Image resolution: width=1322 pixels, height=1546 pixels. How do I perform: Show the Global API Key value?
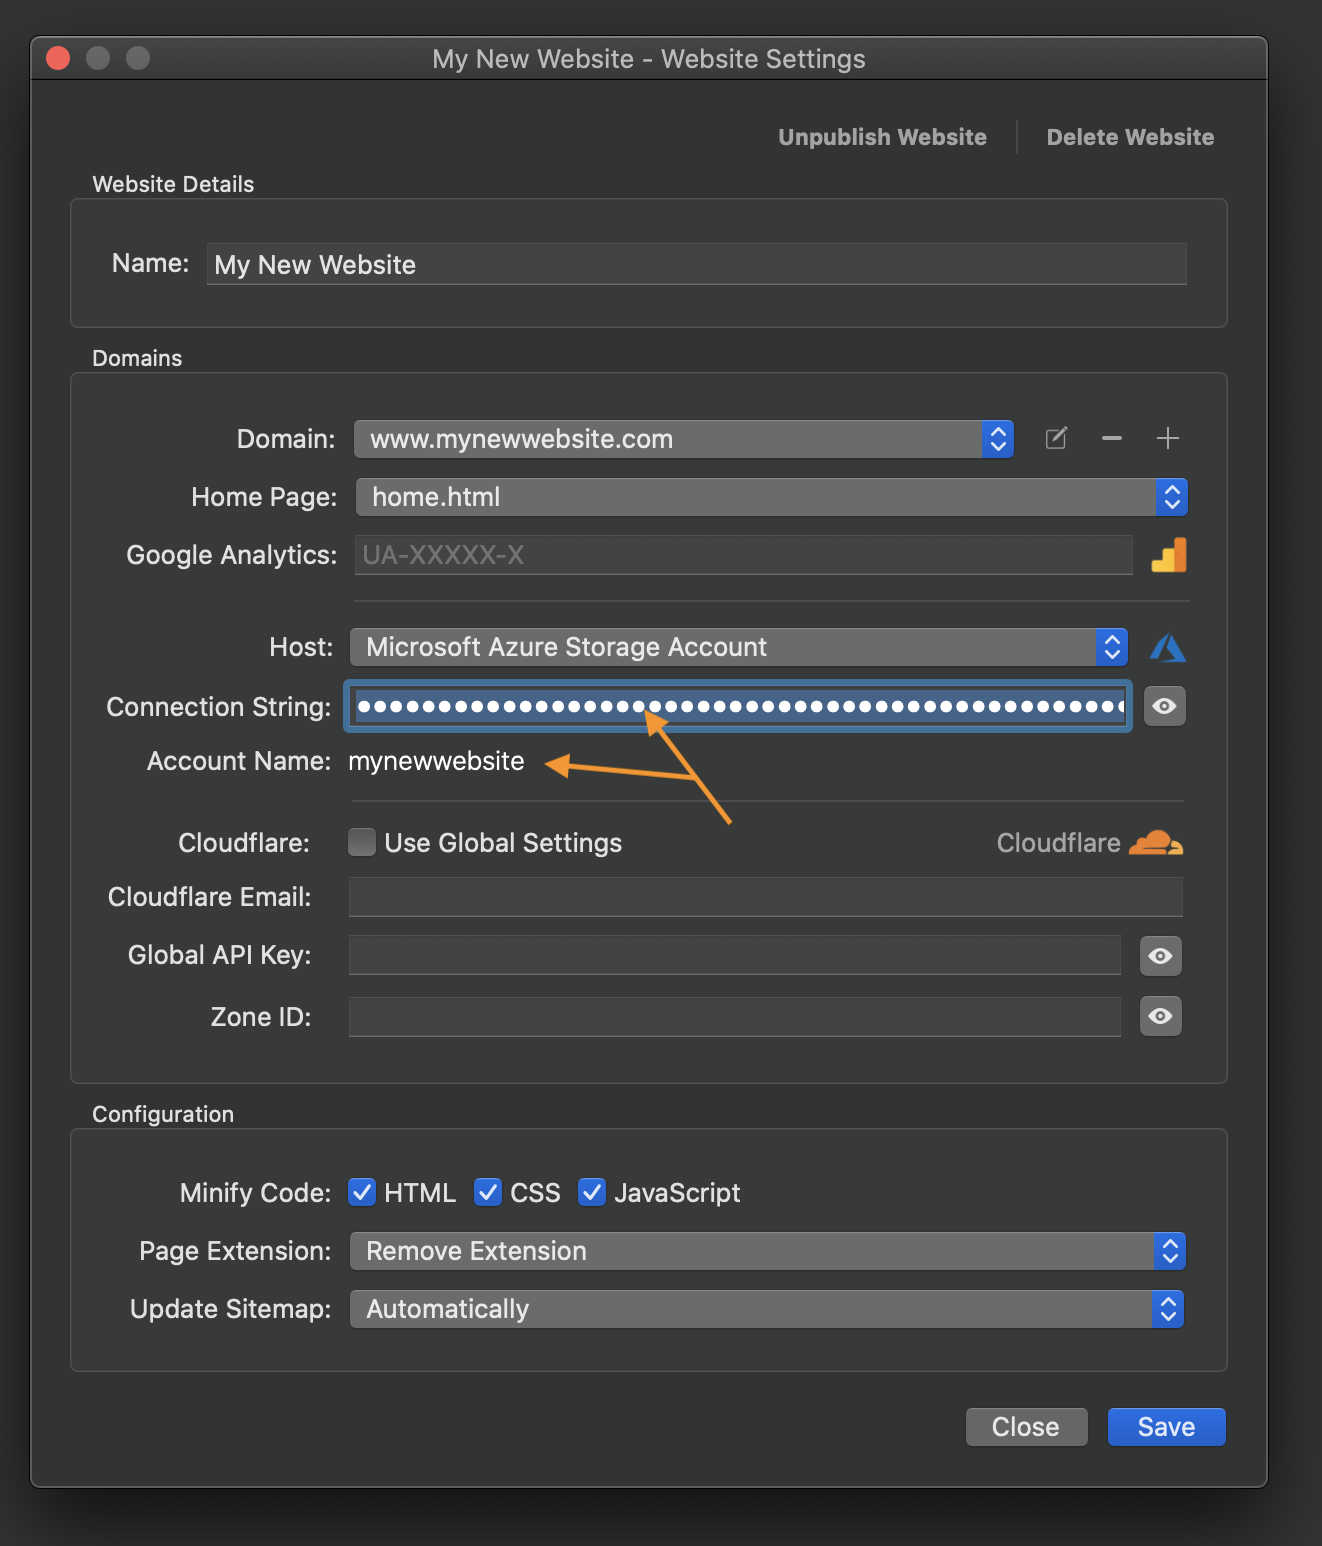point(1161,956)
